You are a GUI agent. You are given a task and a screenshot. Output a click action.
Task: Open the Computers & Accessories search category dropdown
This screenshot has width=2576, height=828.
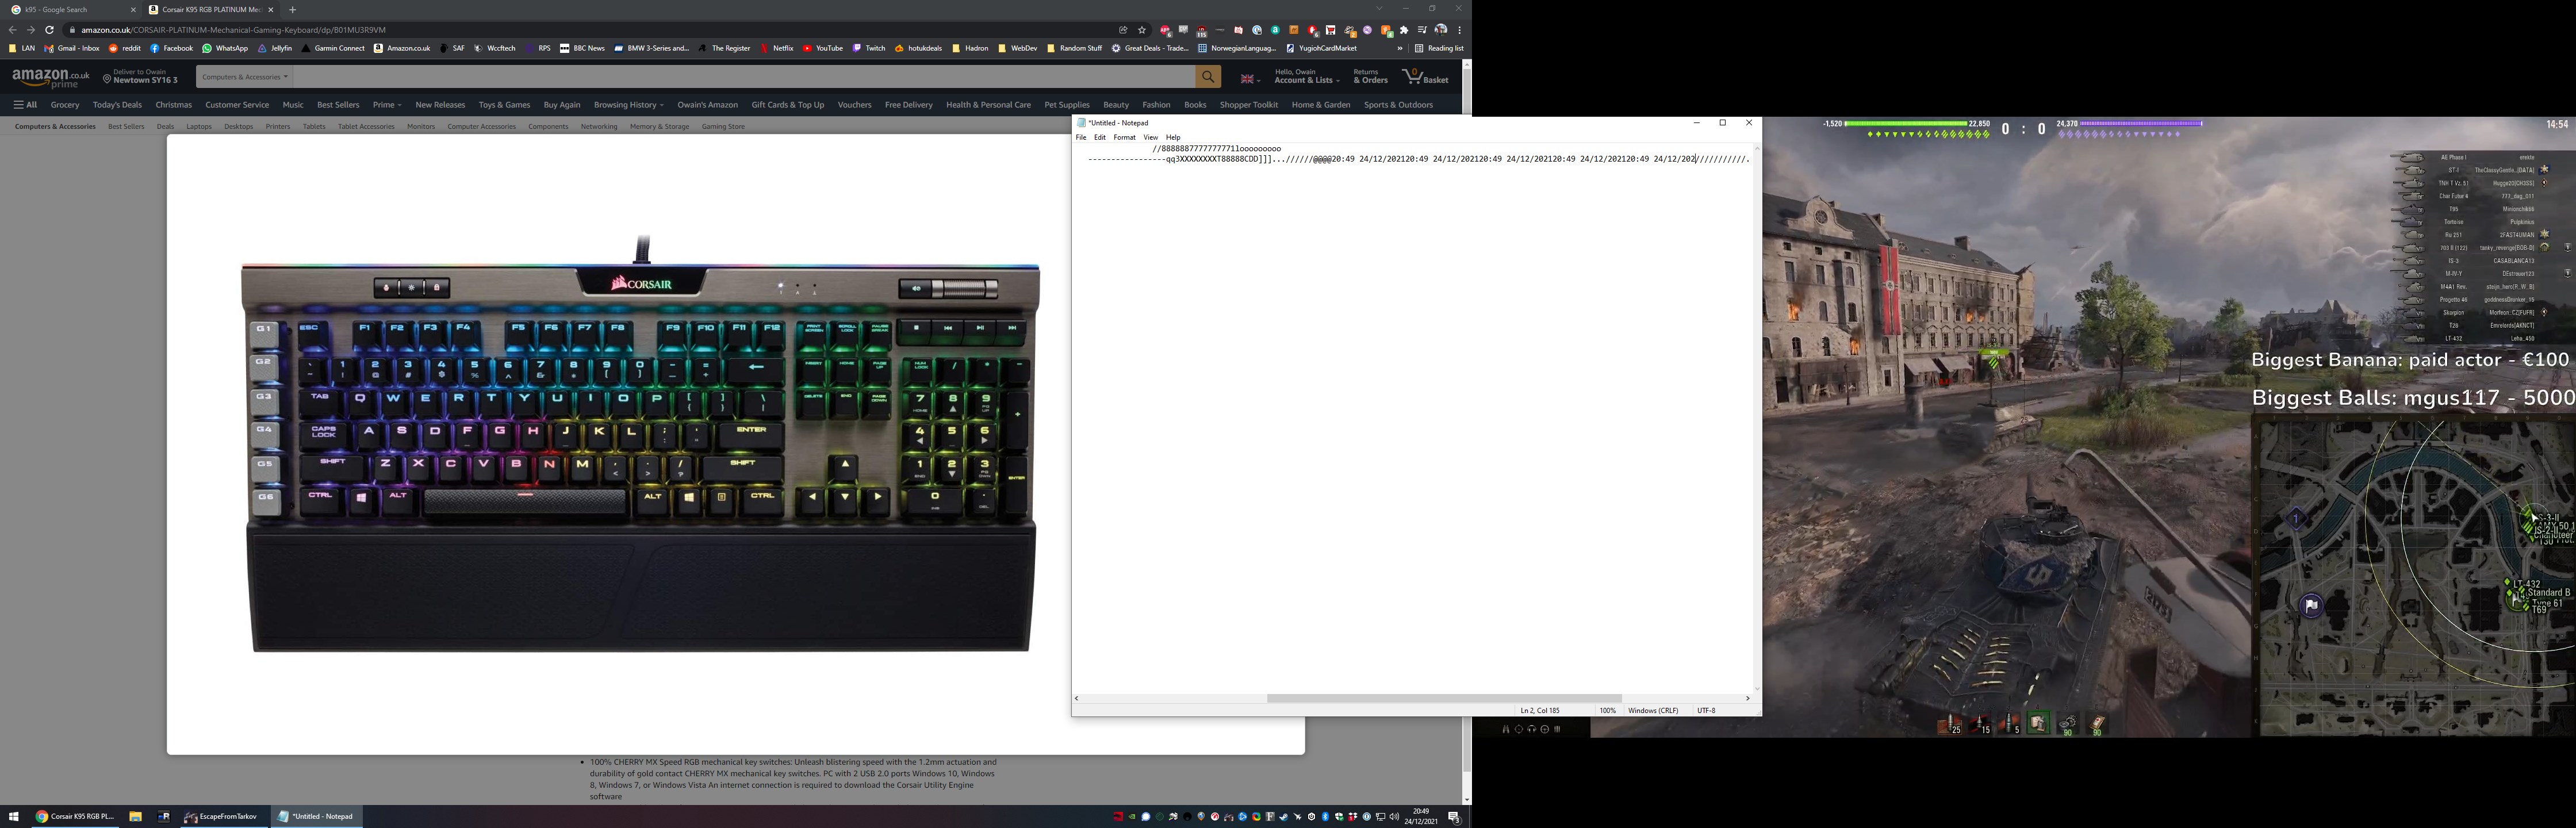(x=244, y=77)
